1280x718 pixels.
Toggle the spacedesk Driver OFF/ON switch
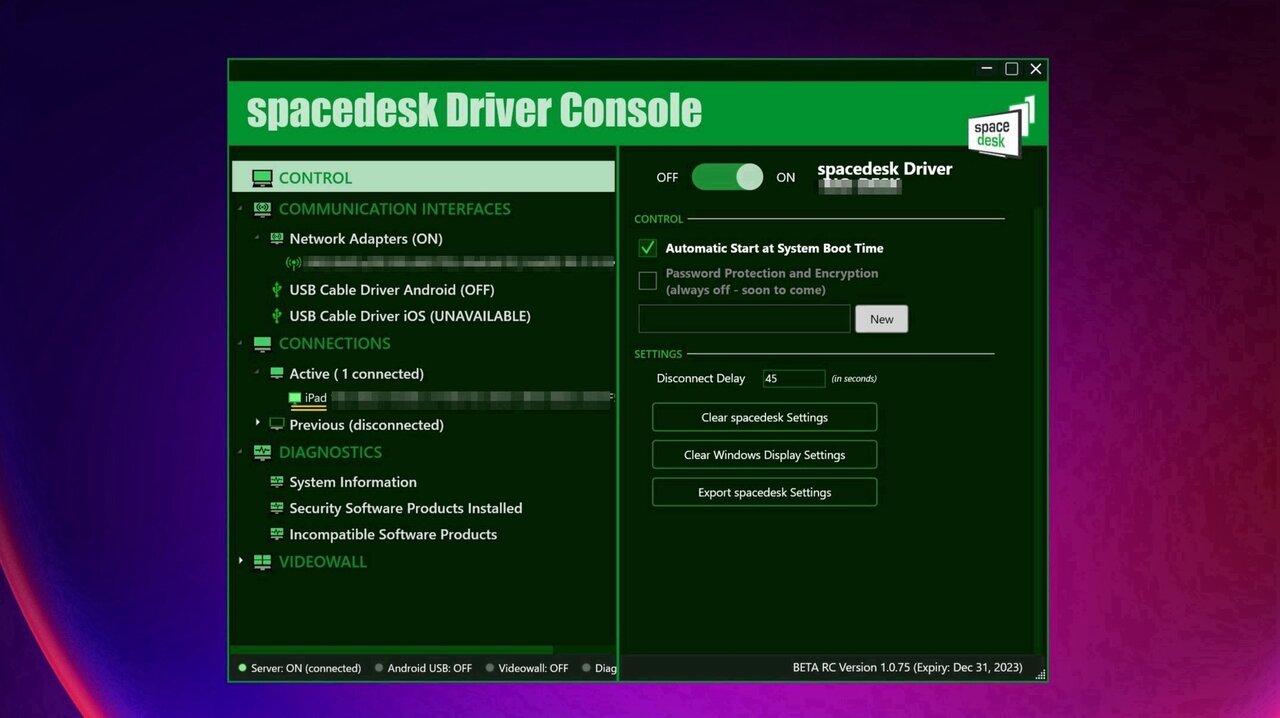[727, 177]
